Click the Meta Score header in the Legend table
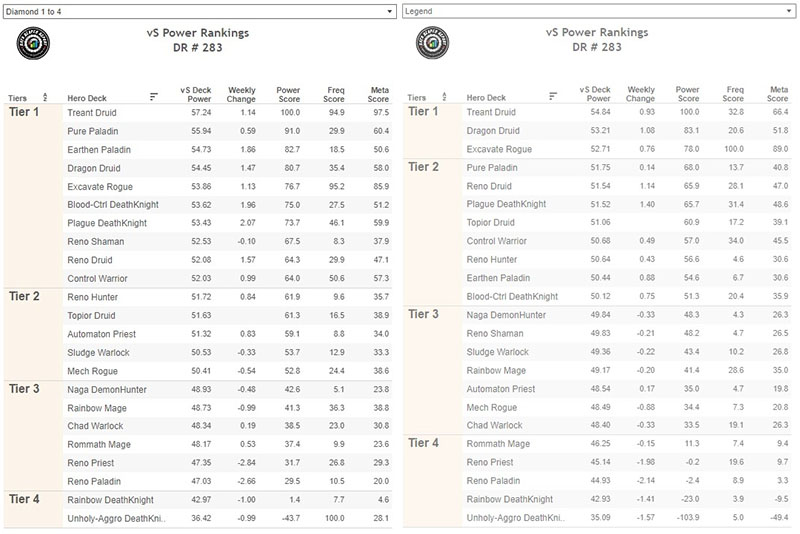Image resolution: width=800 pixels, height=534 pixels. click(x=778, y=94)
